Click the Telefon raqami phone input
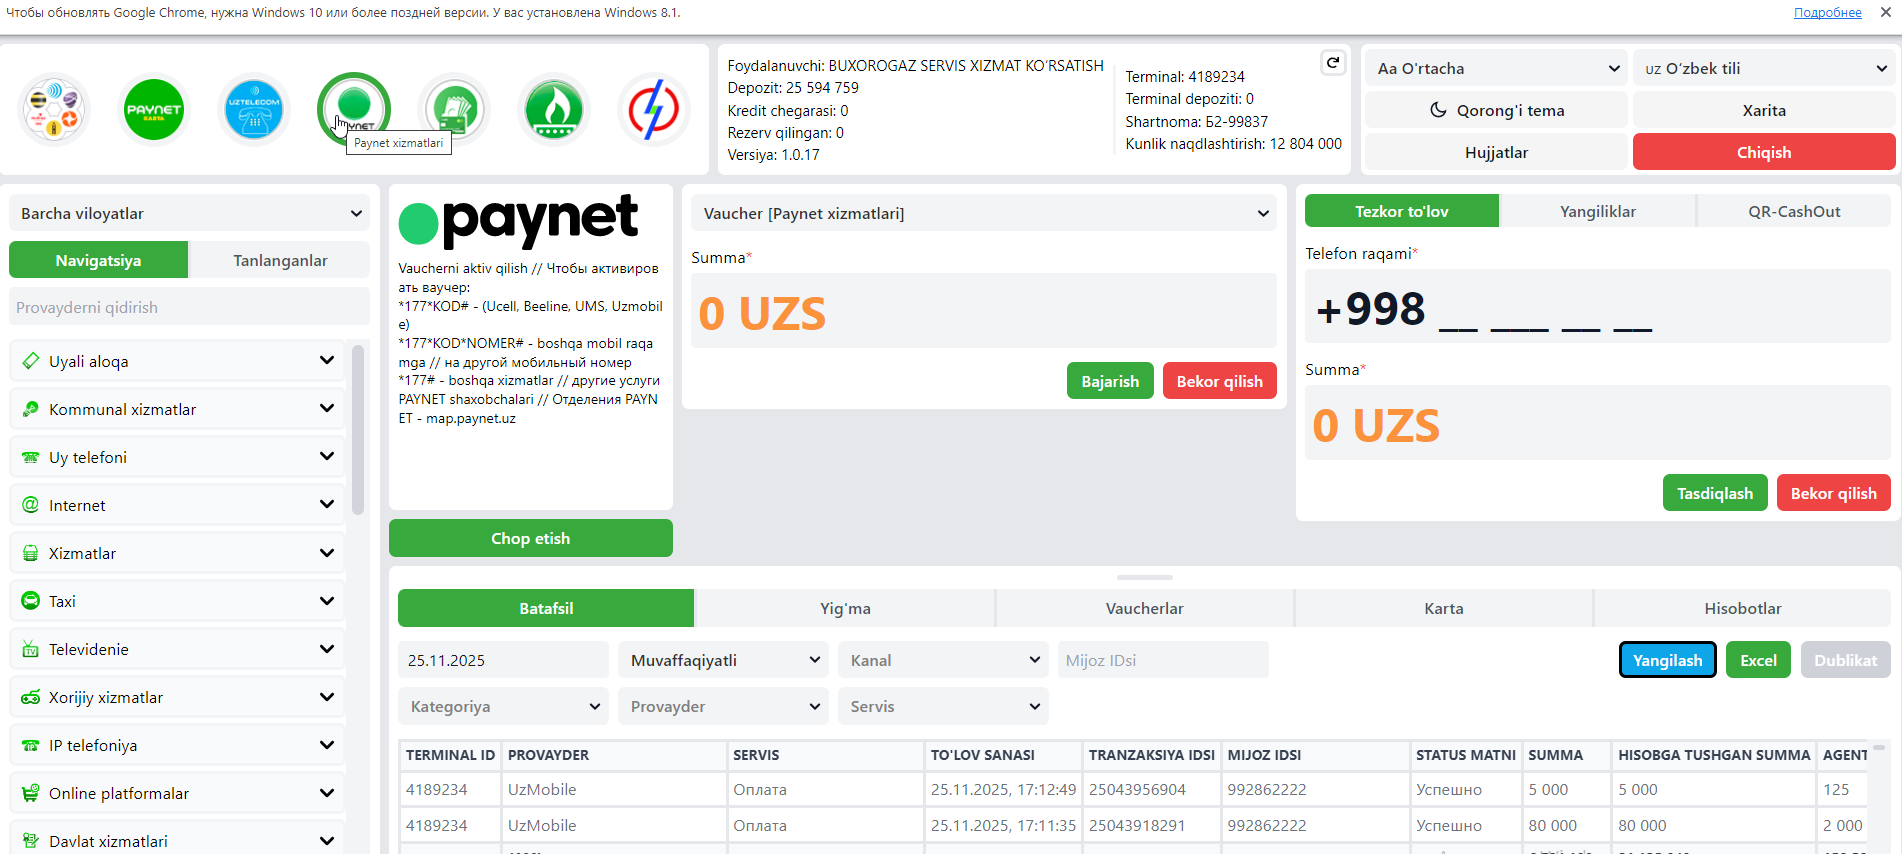This screenshot has height=854, width=1902. [1598, 308]
